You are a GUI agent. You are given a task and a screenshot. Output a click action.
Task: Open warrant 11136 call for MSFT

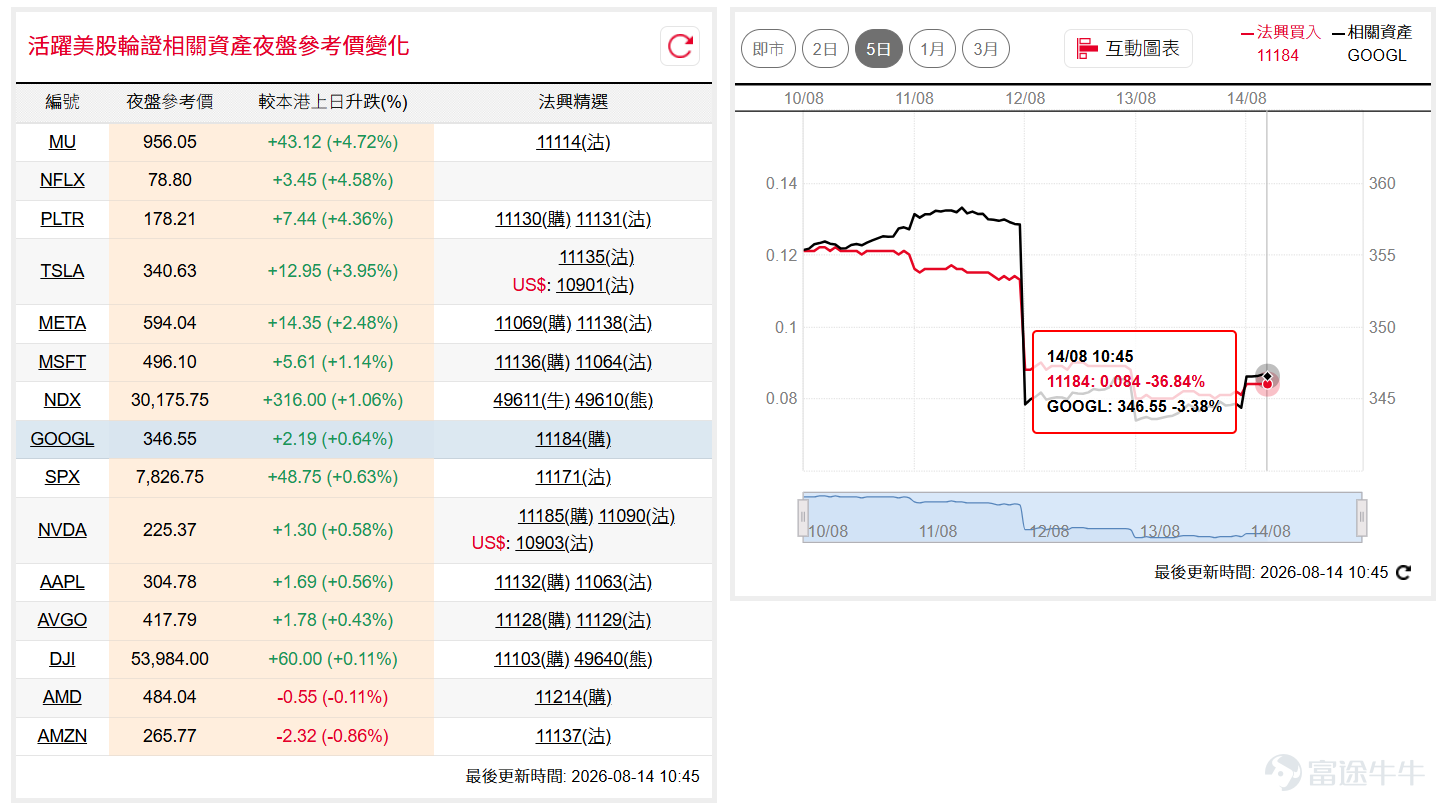coord(533,362)
